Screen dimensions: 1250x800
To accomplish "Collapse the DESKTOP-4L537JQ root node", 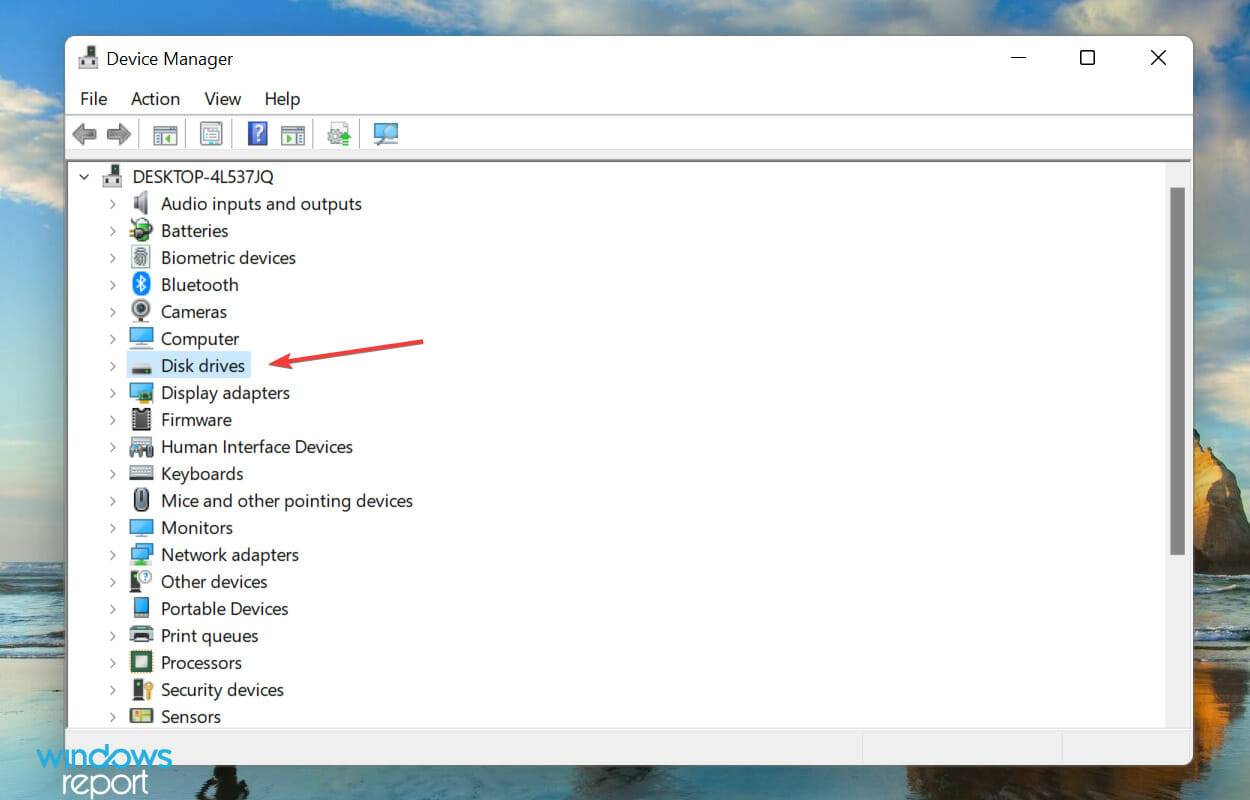I will click(x=84, y=176).
